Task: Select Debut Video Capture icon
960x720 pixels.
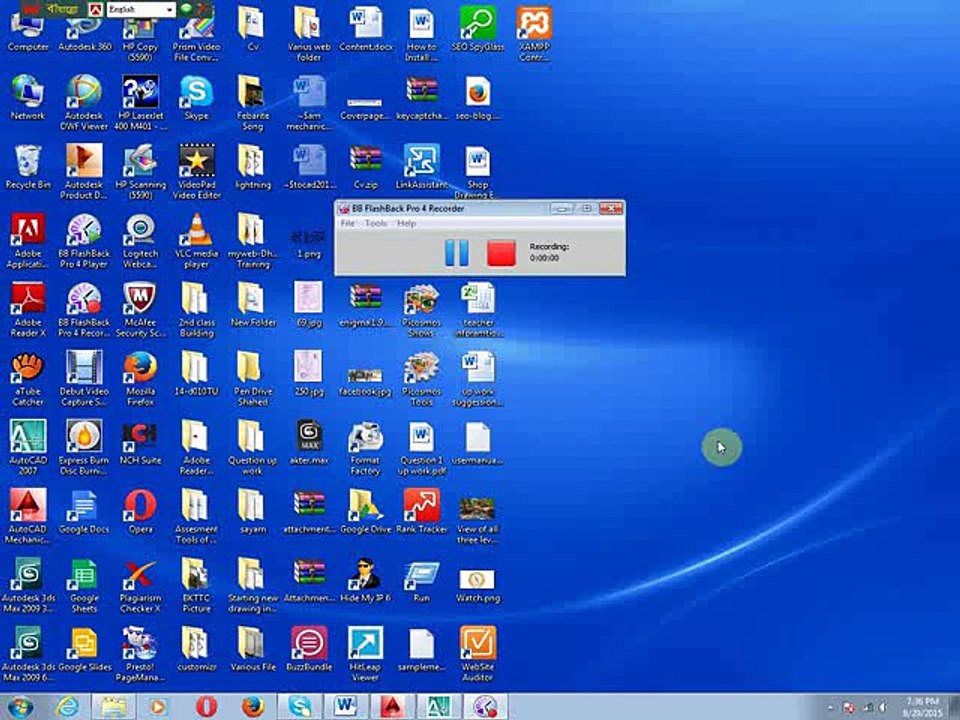Action: coord(84,379)
